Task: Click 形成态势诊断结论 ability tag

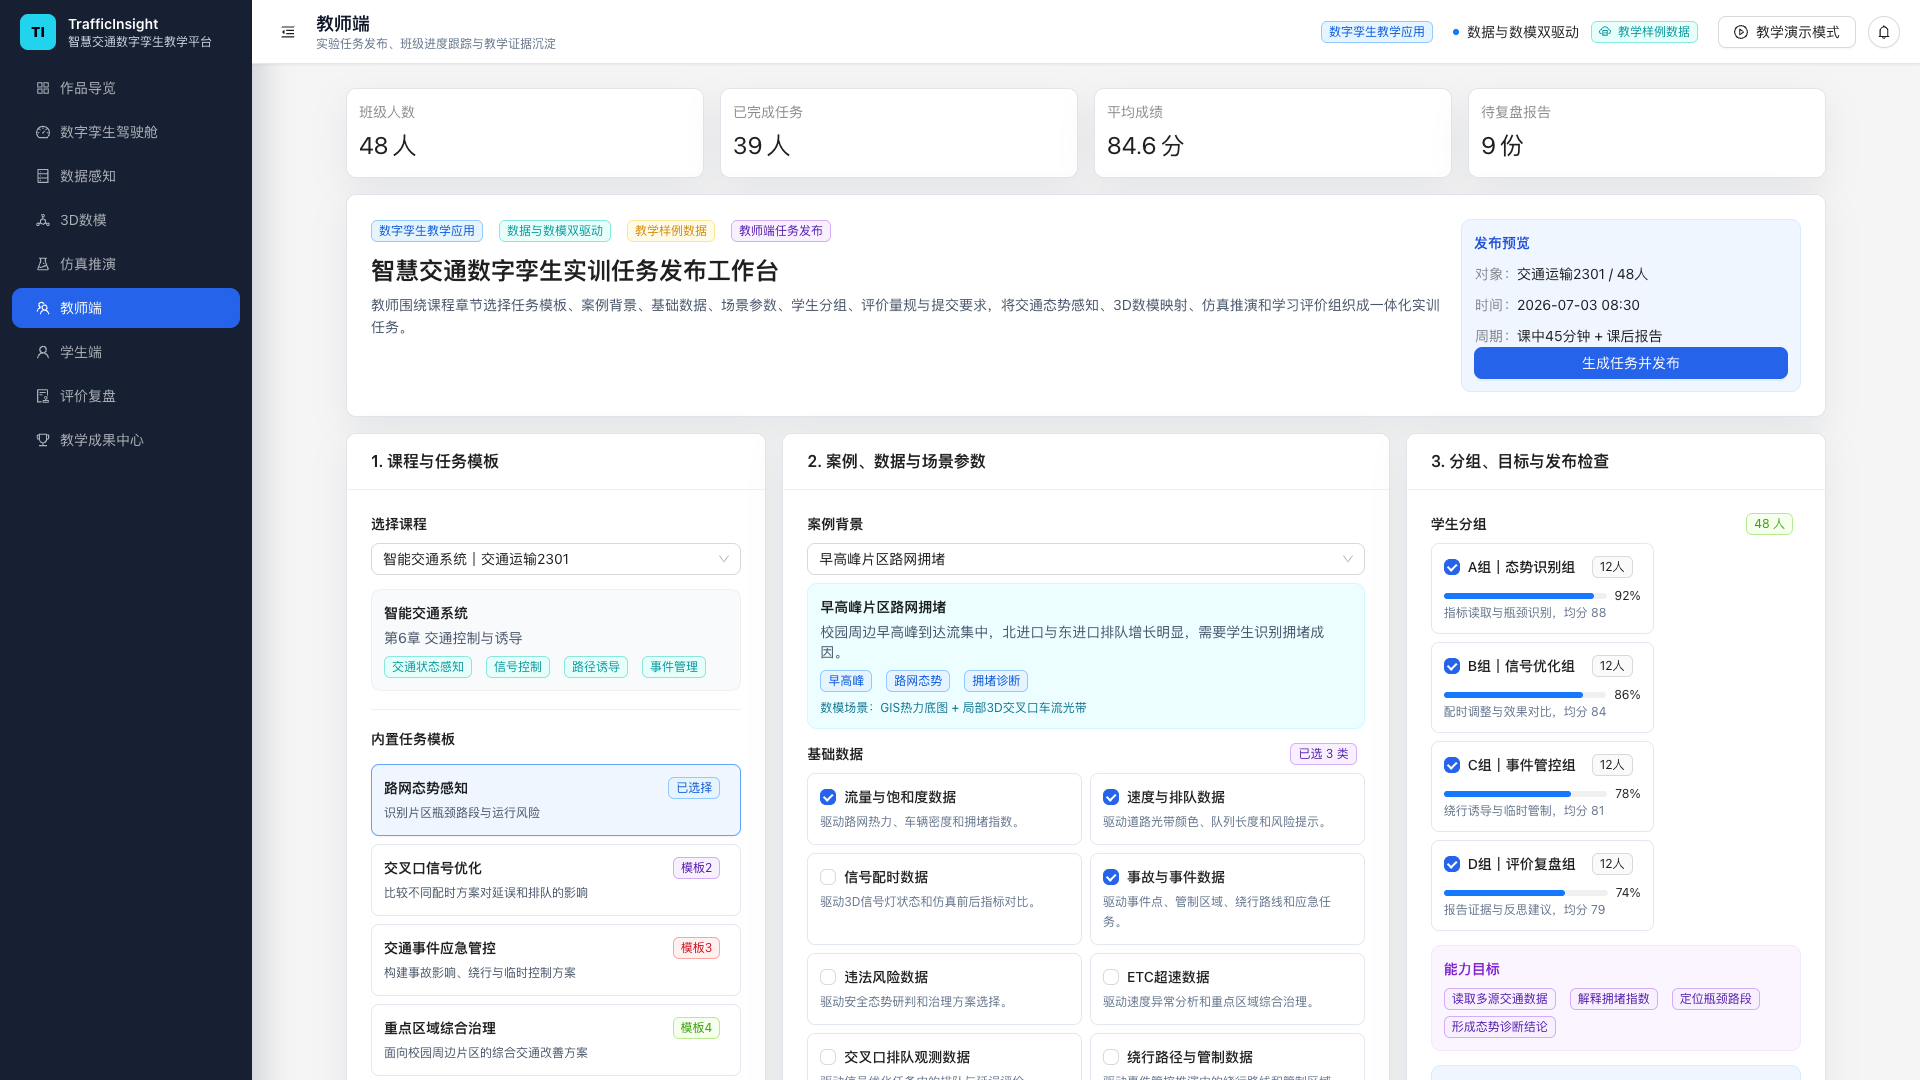Action: click(x=1500, y=1027)
